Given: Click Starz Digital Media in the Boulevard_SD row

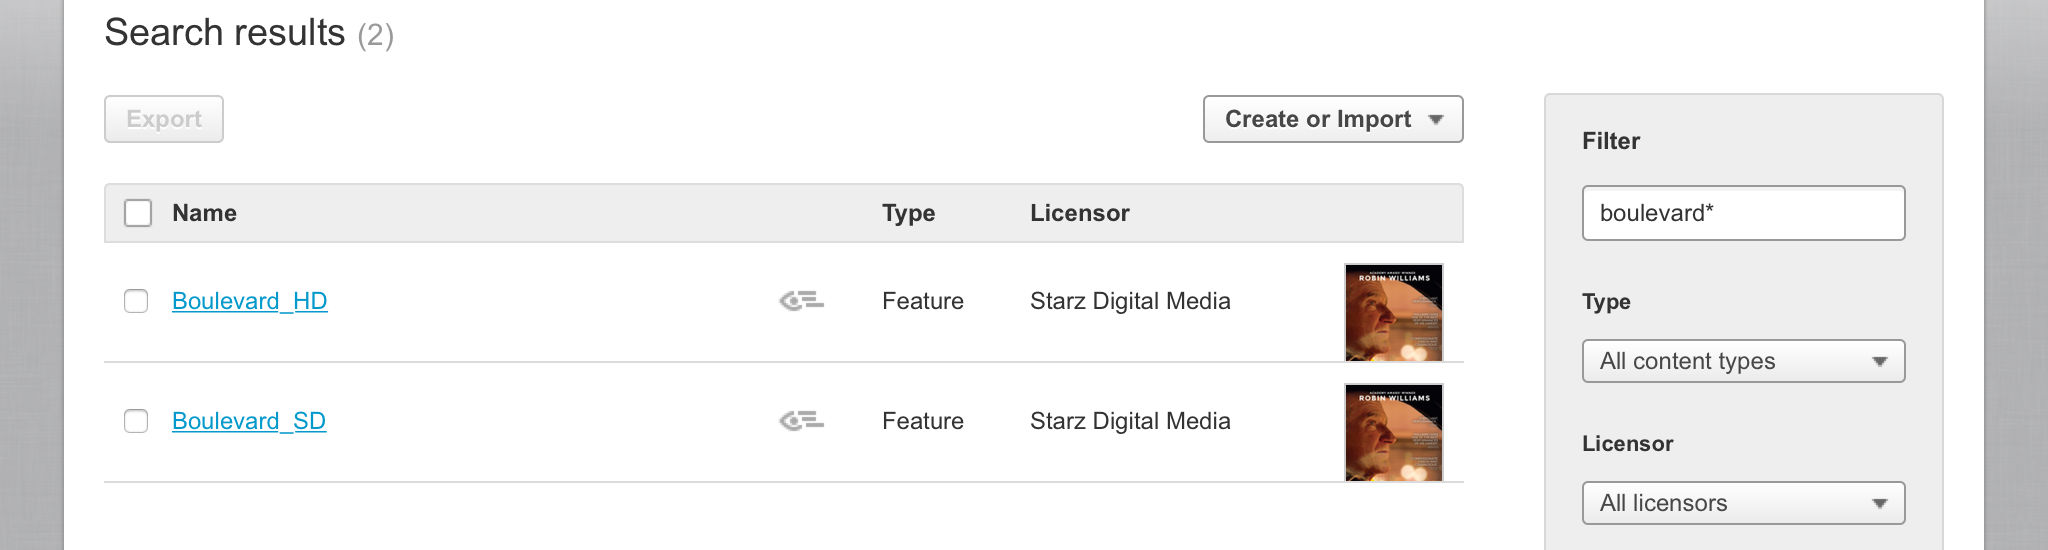Looking at the screenshot, I should [x=1130, y=421].
